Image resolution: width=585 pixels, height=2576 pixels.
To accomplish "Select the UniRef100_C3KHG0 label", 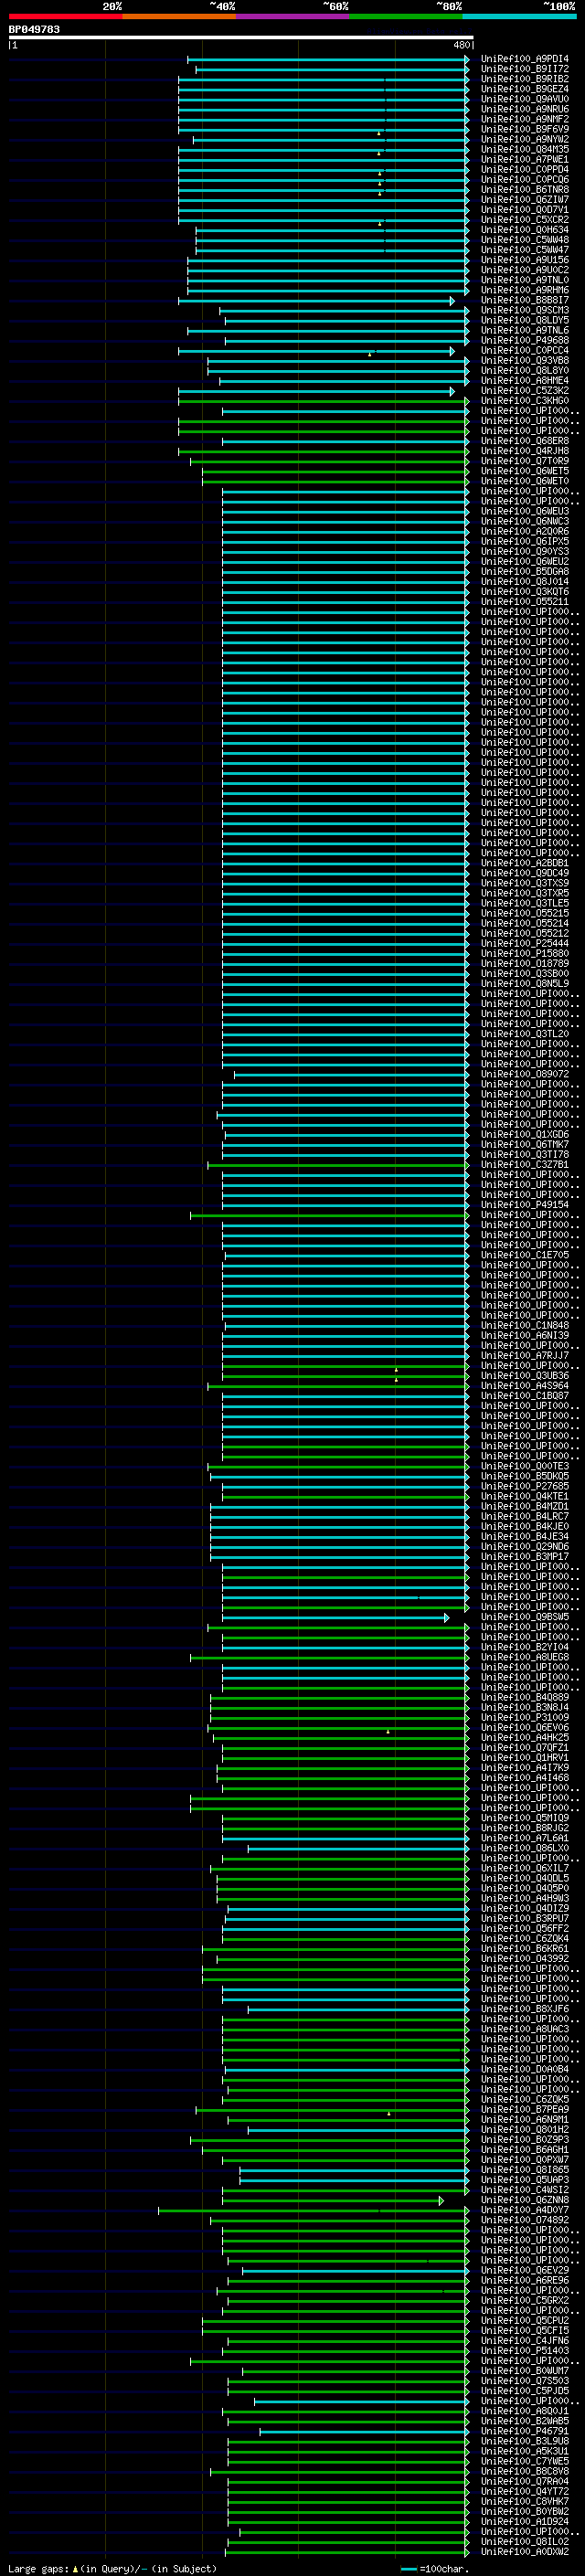I will [x=525, y=401].
